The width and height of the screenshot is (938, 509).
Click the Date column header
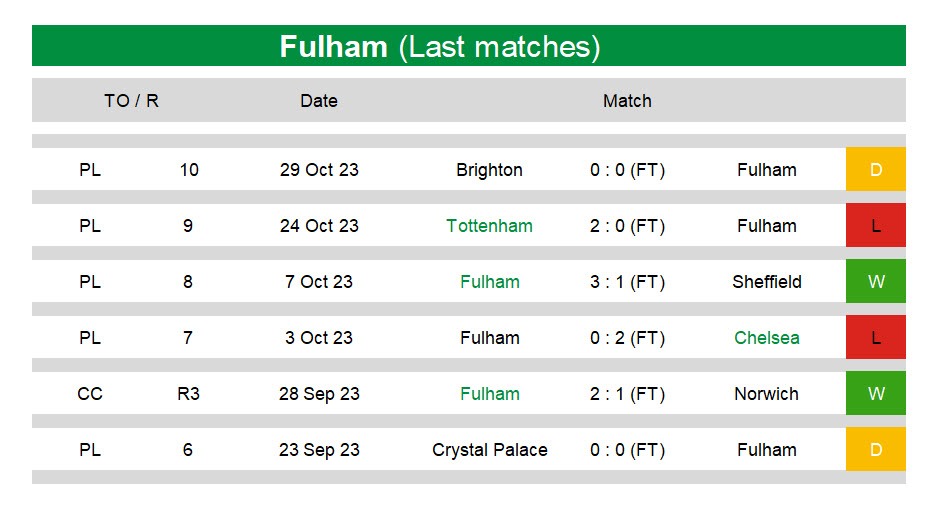319,100
